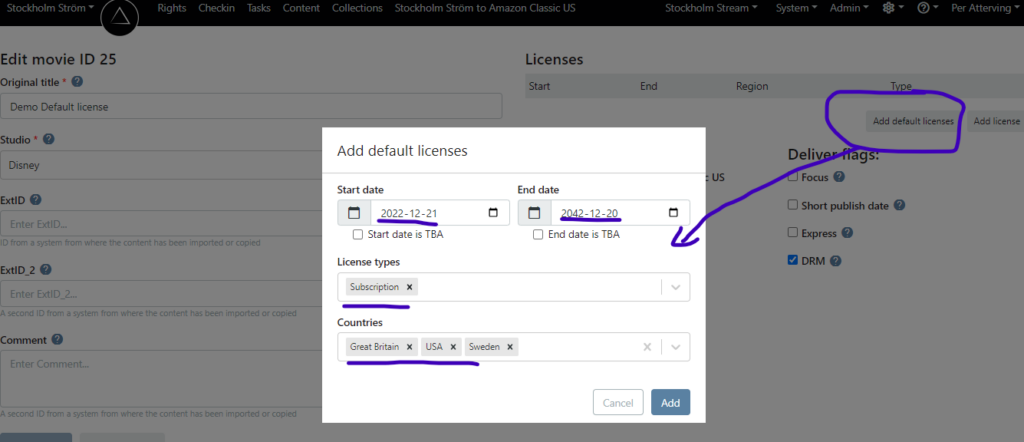Uncheck the DRM deliver flag

click(x=793, y=261)
